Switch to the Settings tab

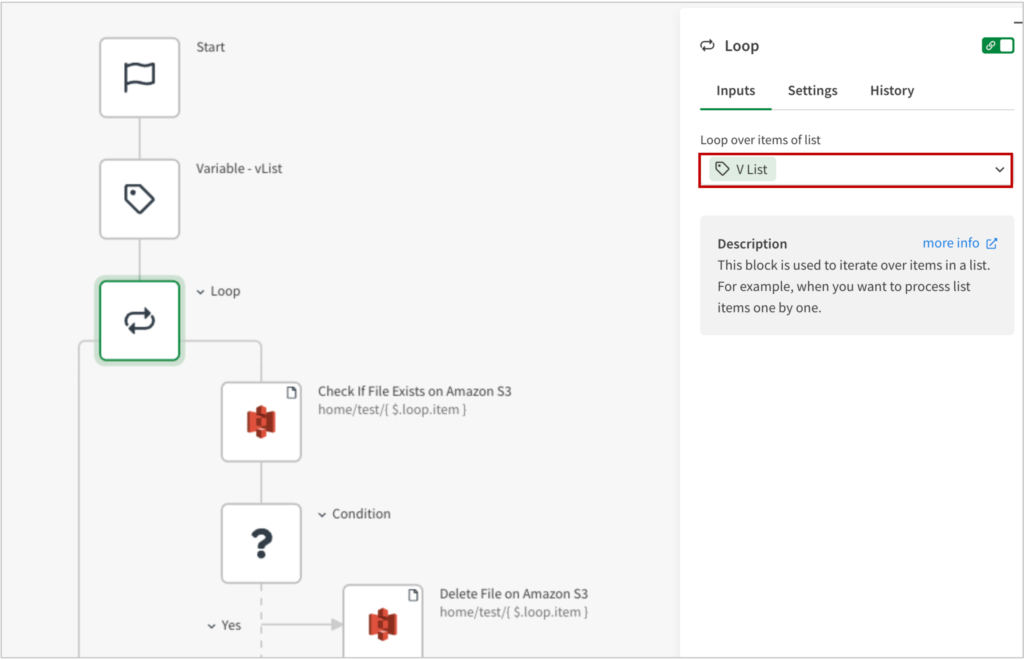click(x=812, y=91)
